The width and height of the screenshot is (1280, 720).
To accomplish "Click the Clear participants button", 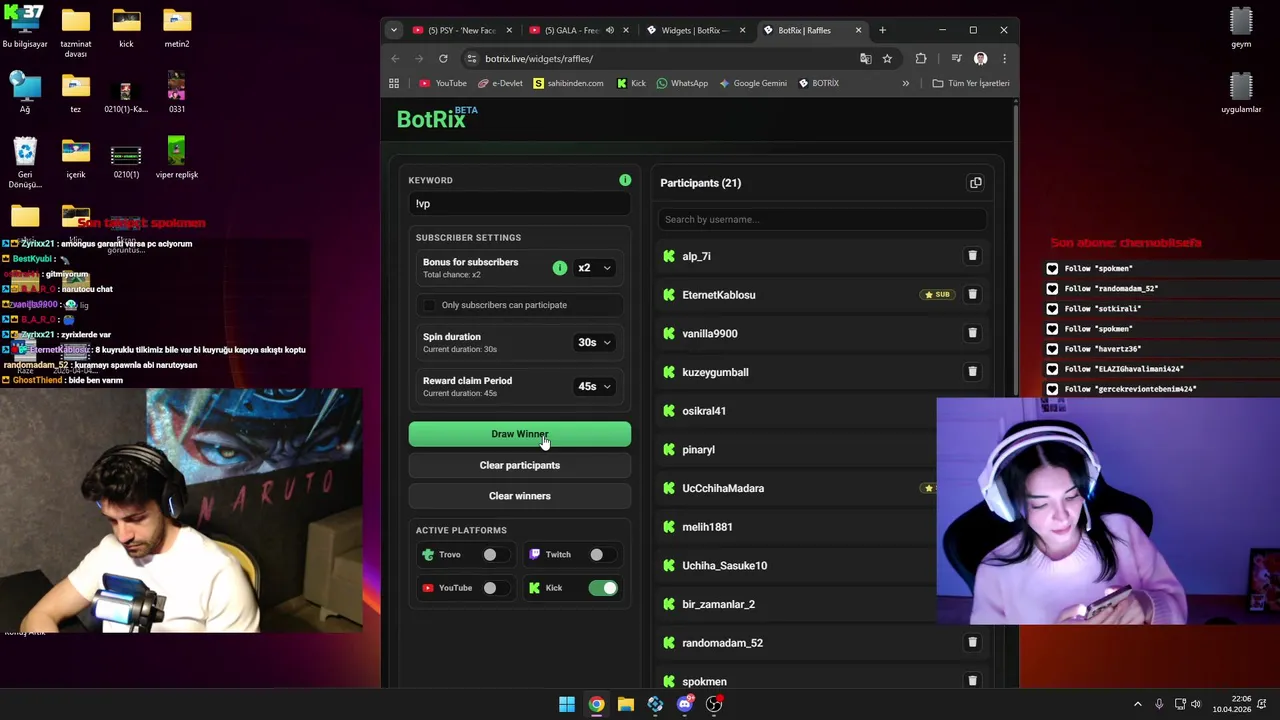I will coord(520,465).
